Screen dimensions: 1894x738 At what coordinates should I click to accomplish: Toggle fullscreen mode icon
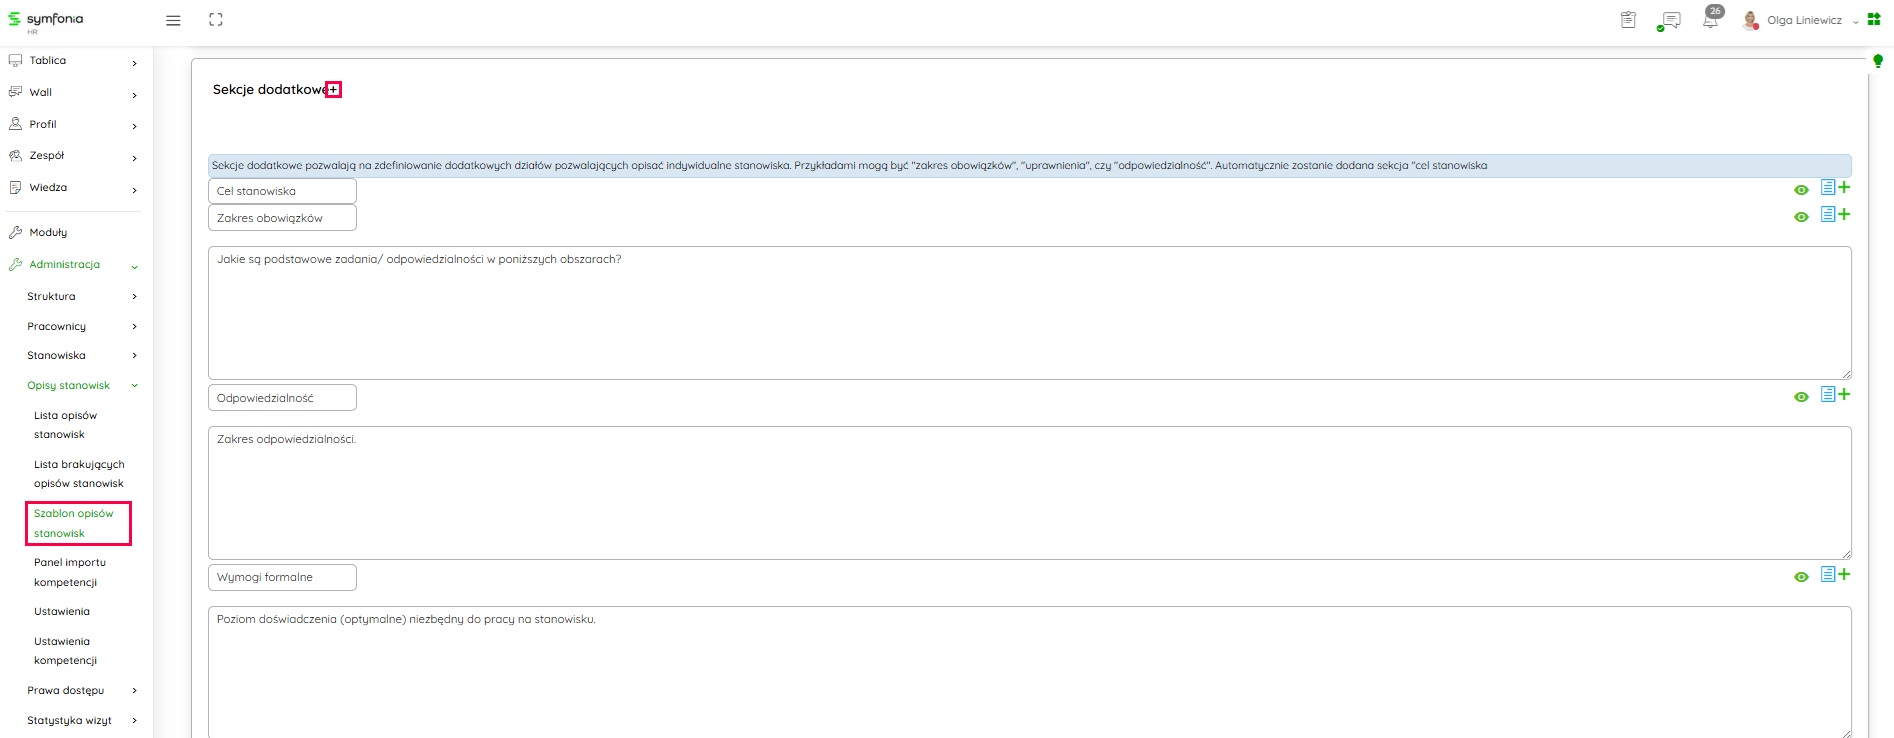click(216, 20)
